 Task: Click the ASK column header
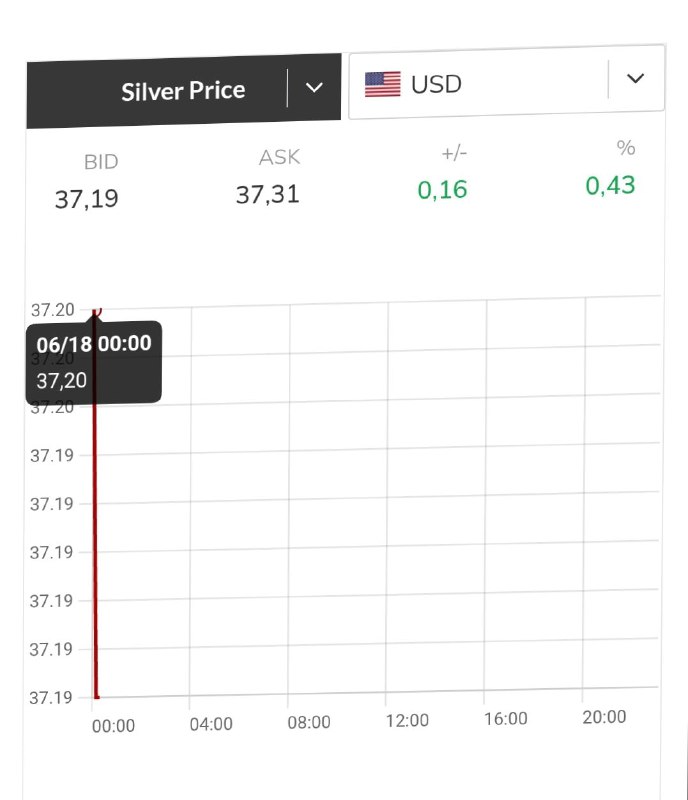pos(279,157)
